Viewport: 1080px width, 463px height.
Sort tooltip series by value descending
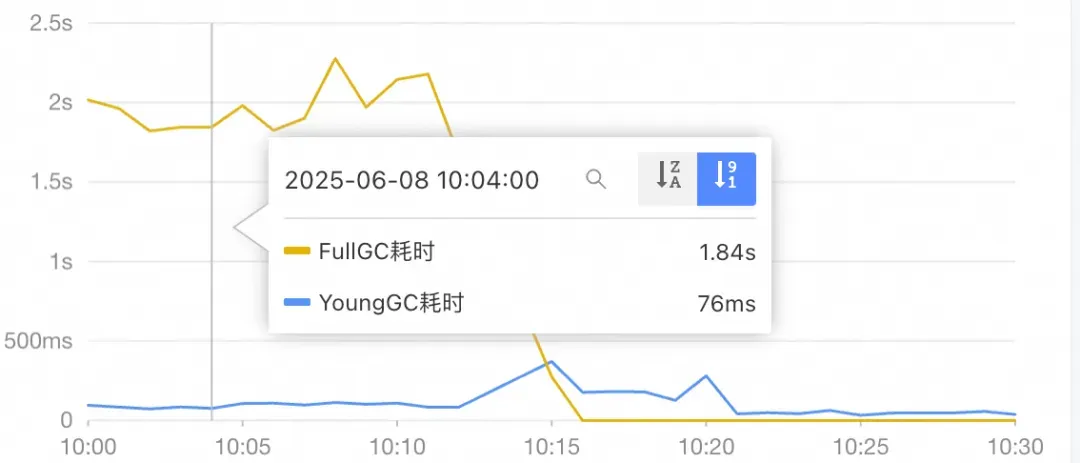click(x=726, y=179)
